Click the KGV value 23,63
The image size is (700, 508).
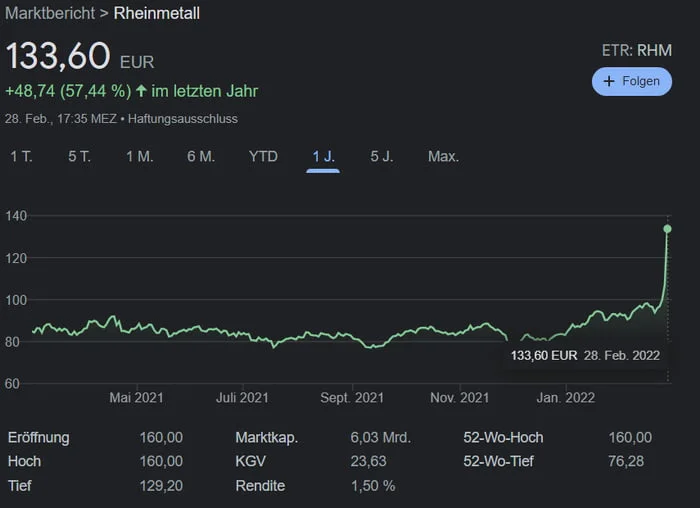[368, 461]
